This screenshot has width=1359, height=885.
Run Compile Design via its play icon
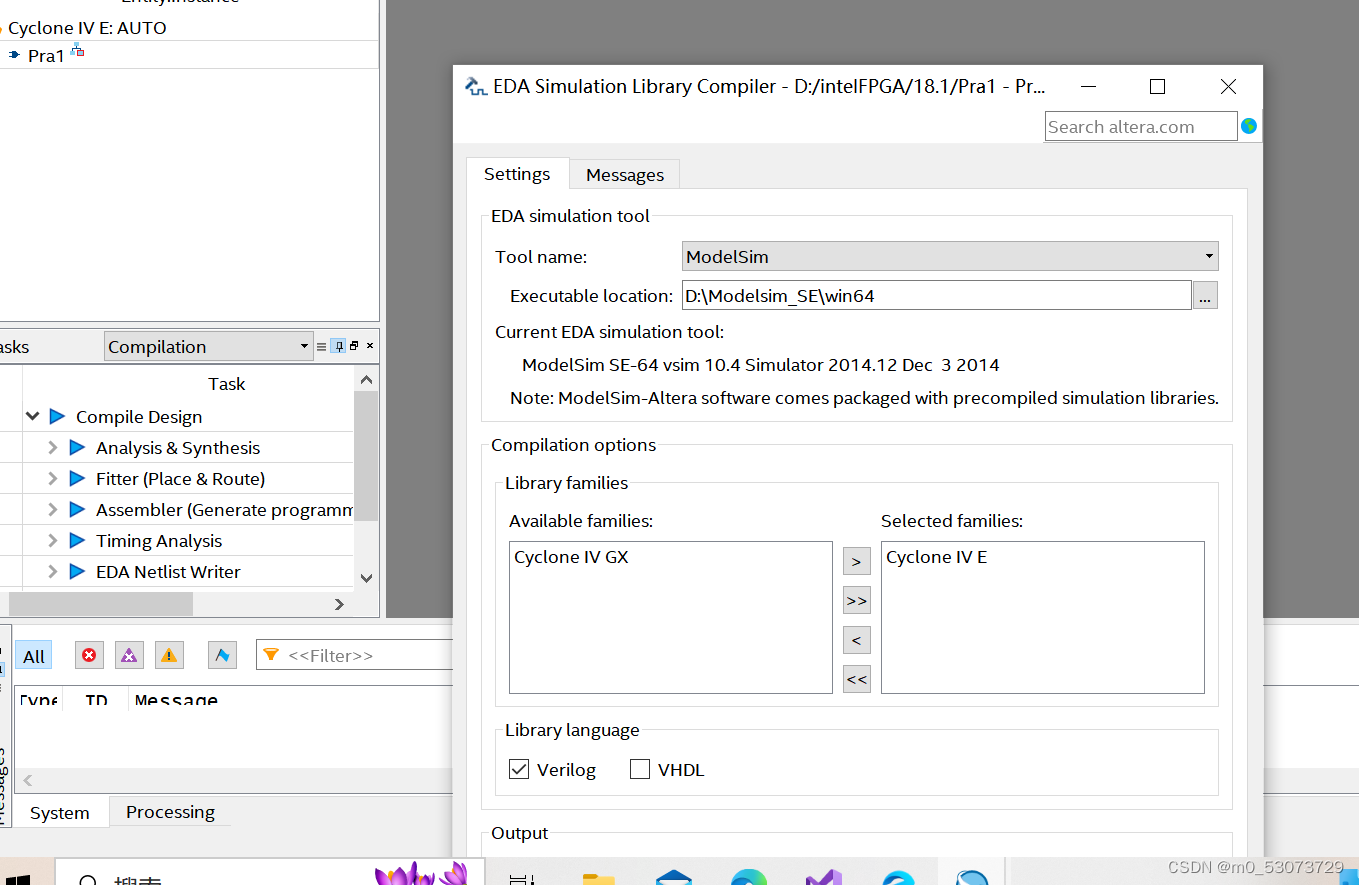(x=57, y=417)
